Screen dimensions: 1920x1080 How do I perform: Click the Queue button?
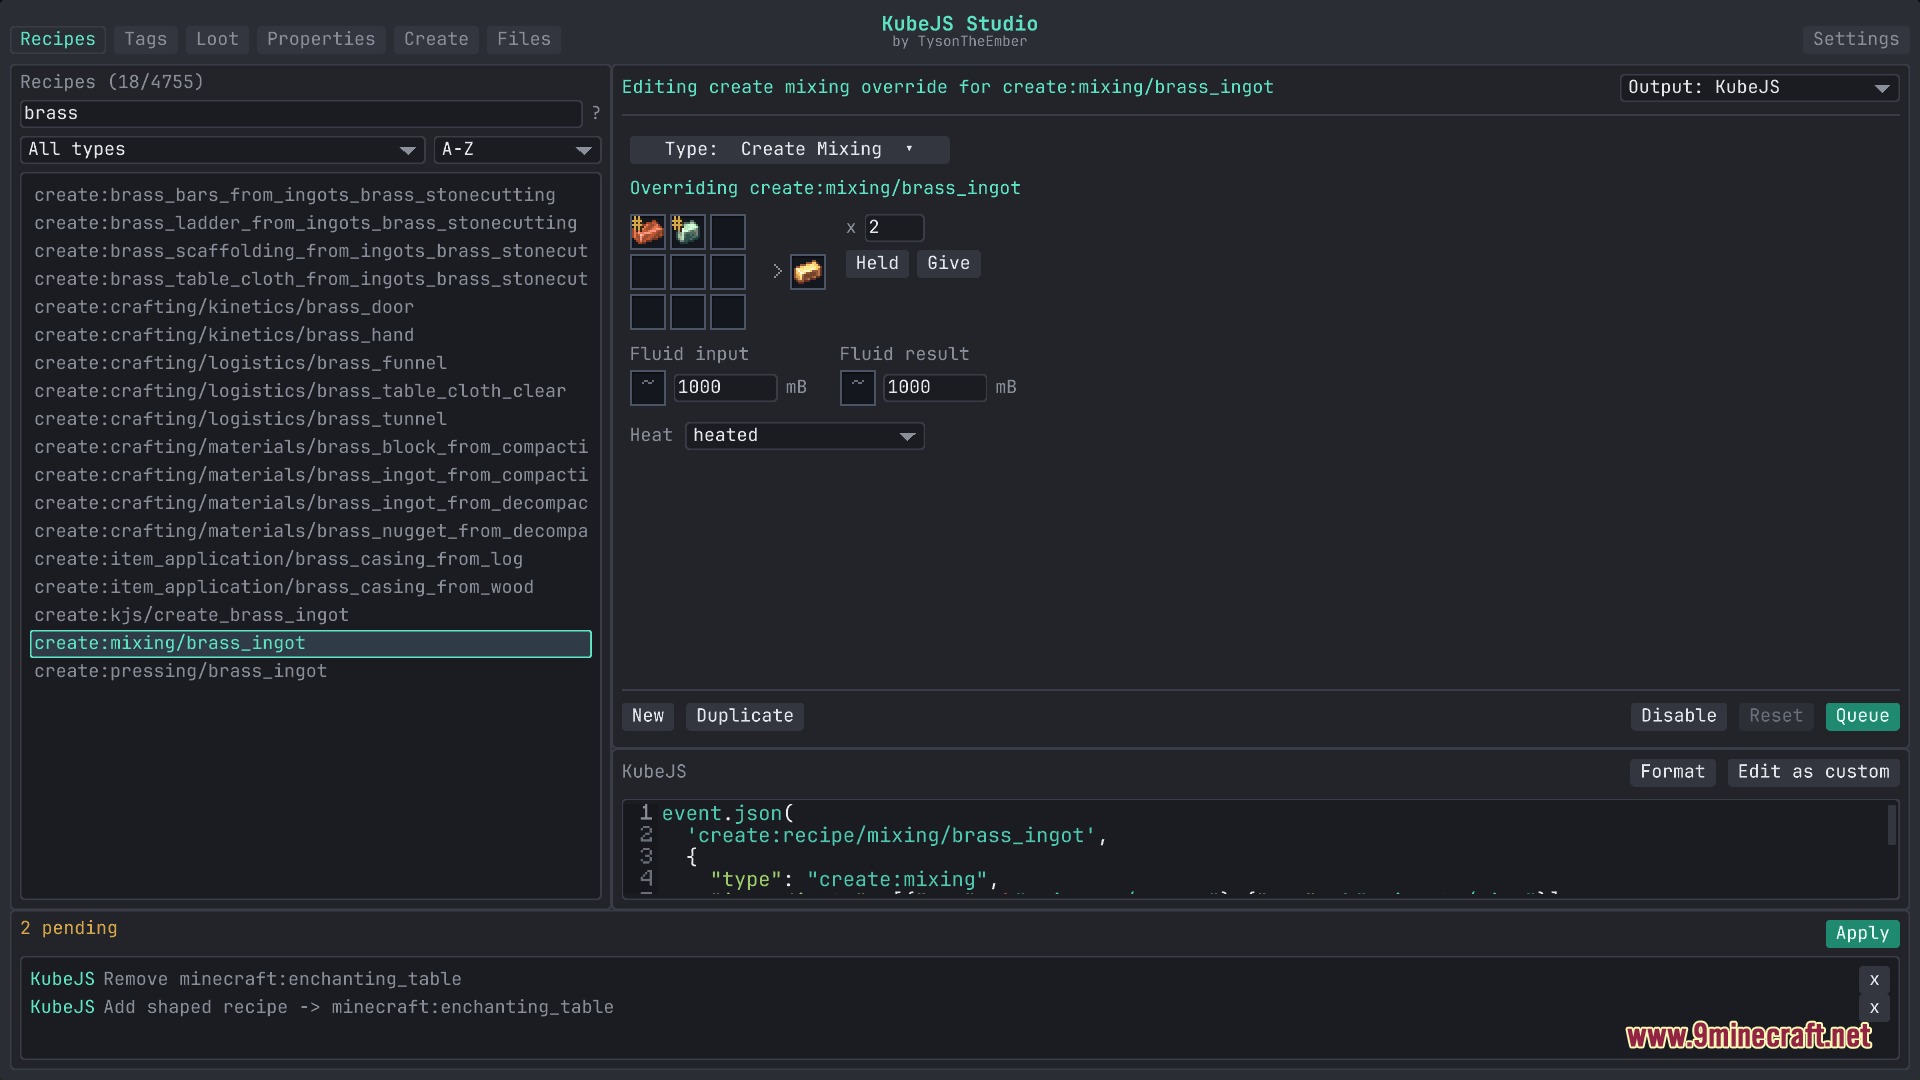(x=1862, y=717)
